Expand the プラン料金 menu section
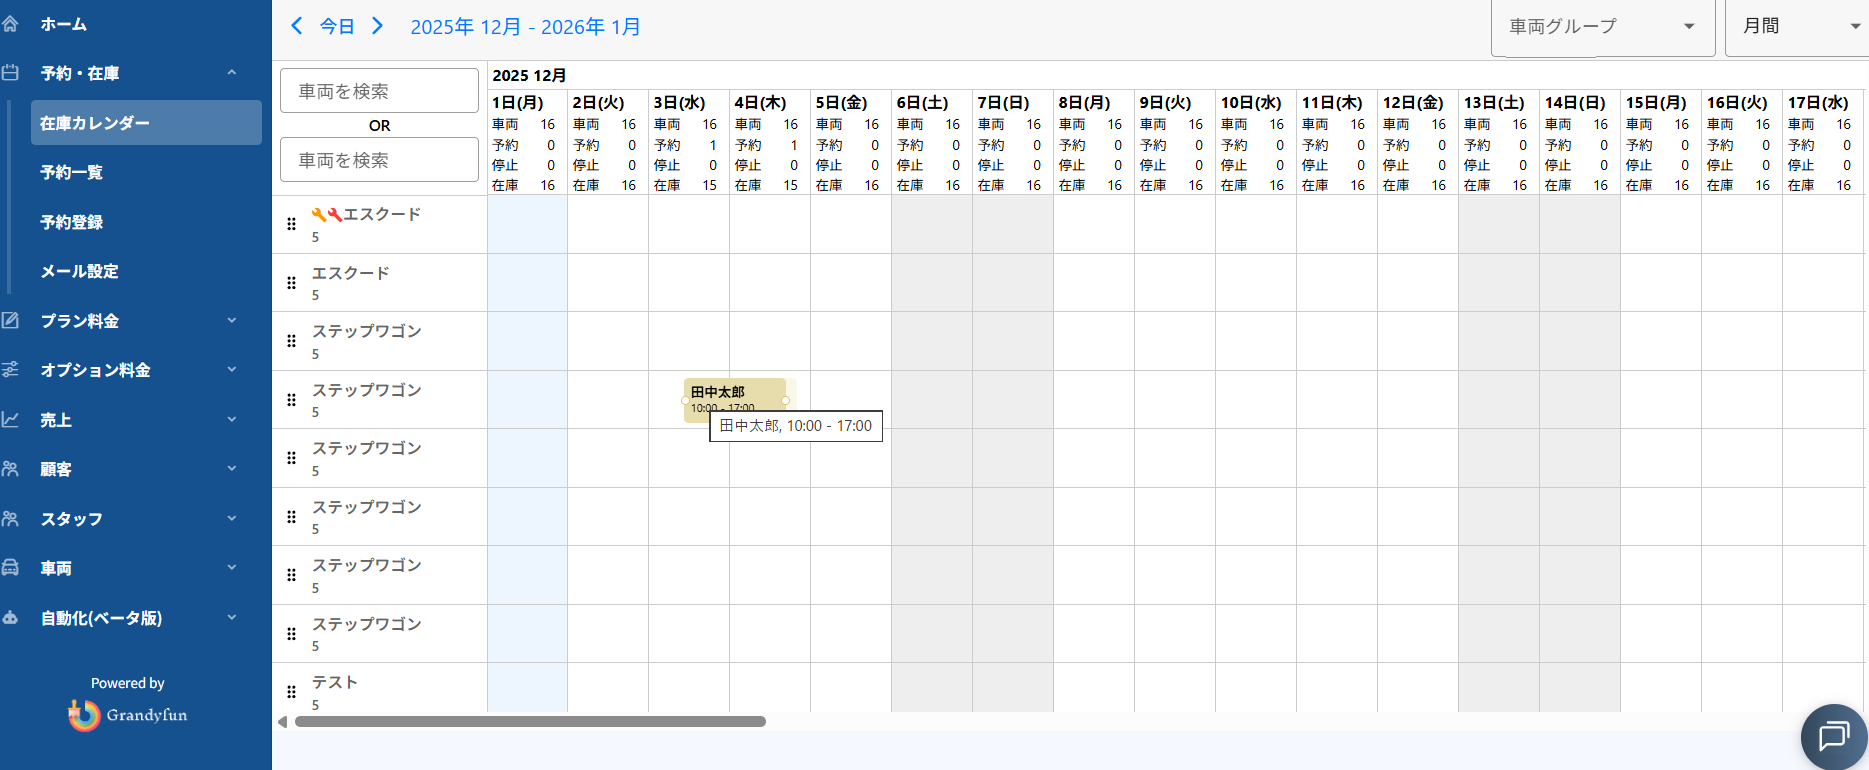Viewport: 1869px width, 770px height. pos(231,321)
